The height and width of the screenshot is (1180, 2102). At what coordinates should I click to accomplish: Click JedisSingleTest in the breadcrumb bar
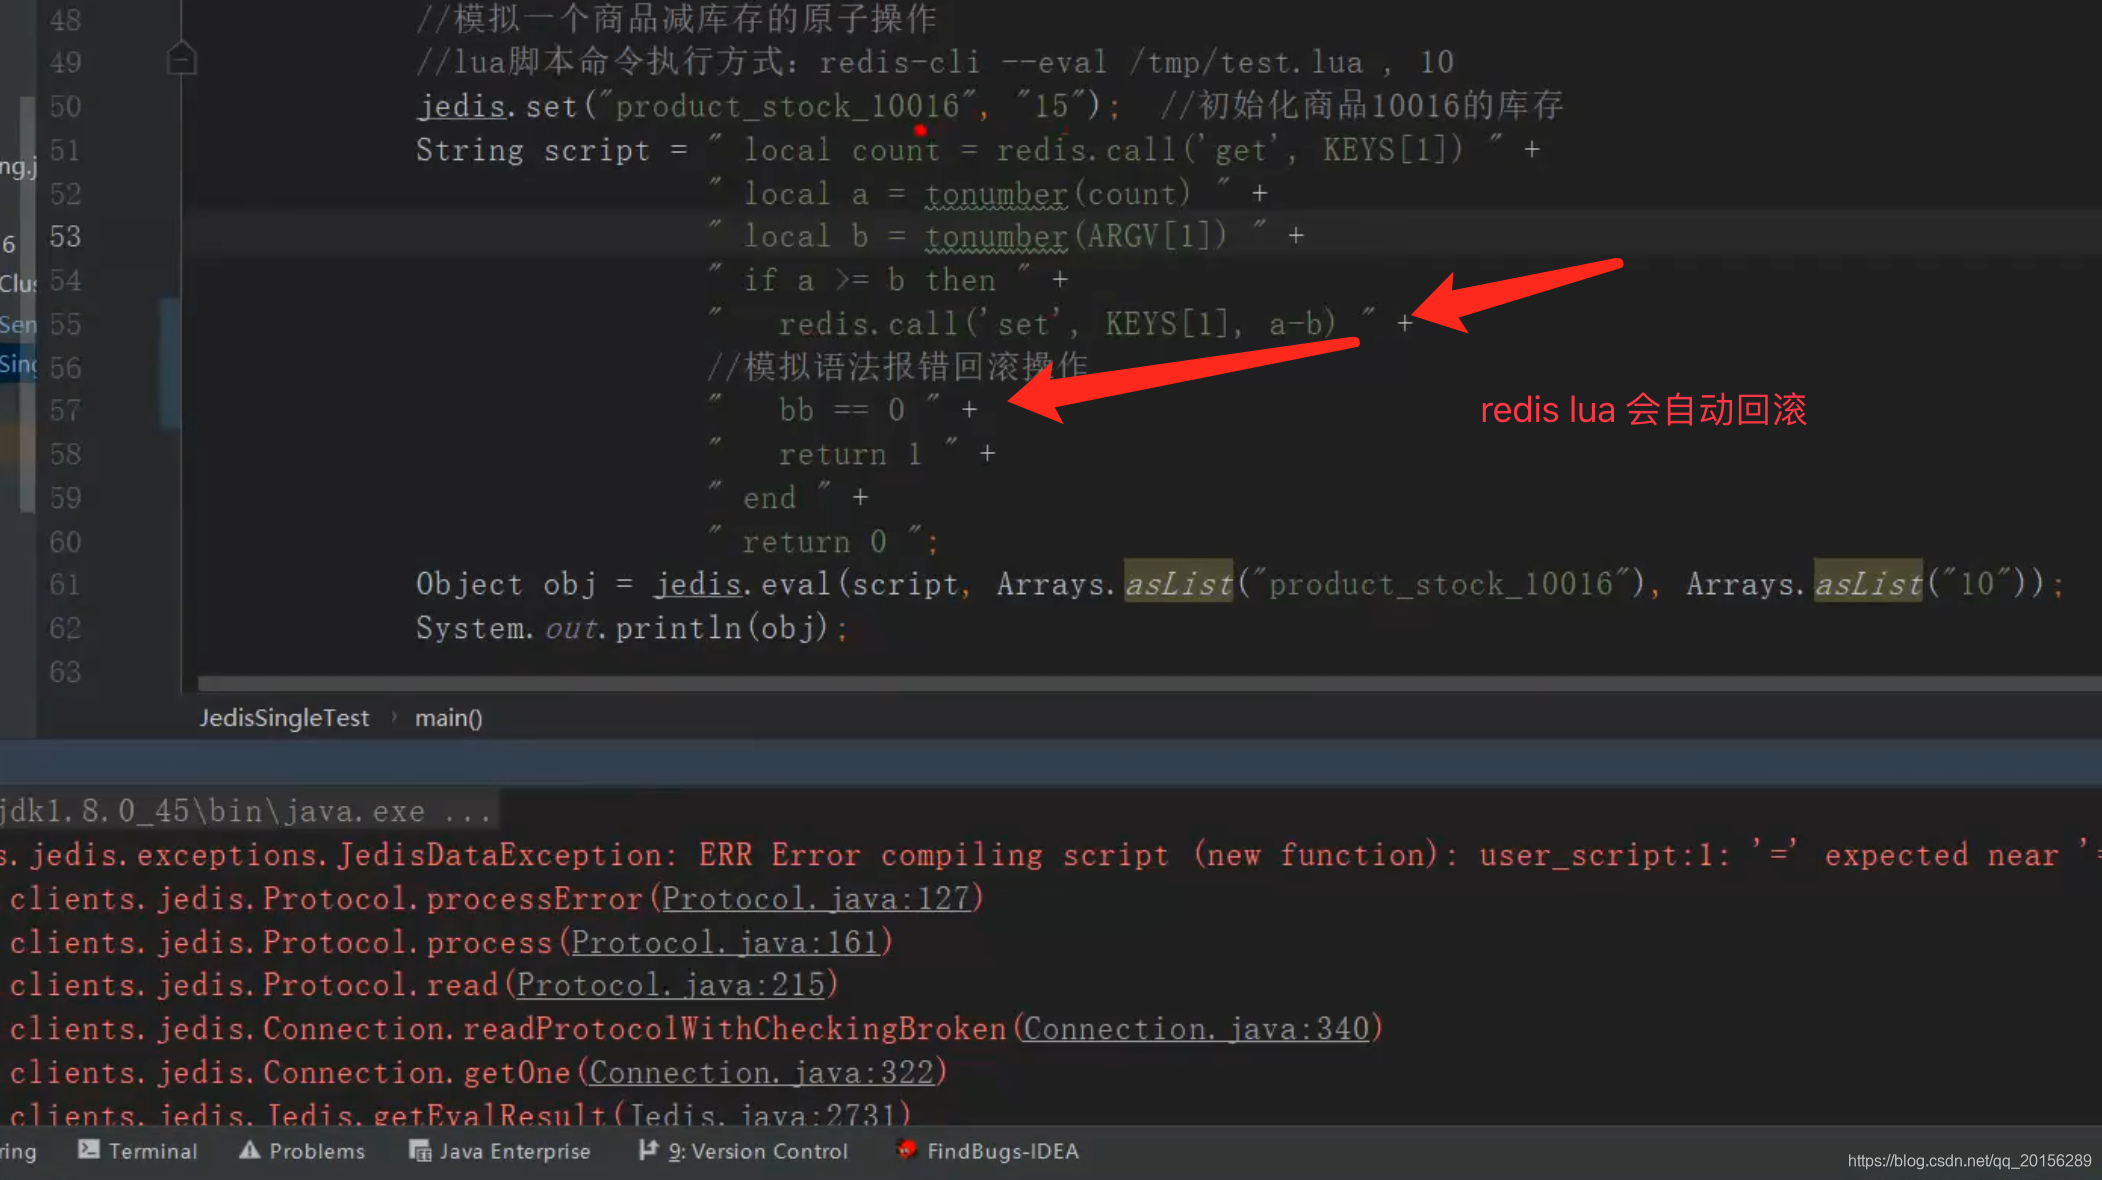click(x=284, y=718)
